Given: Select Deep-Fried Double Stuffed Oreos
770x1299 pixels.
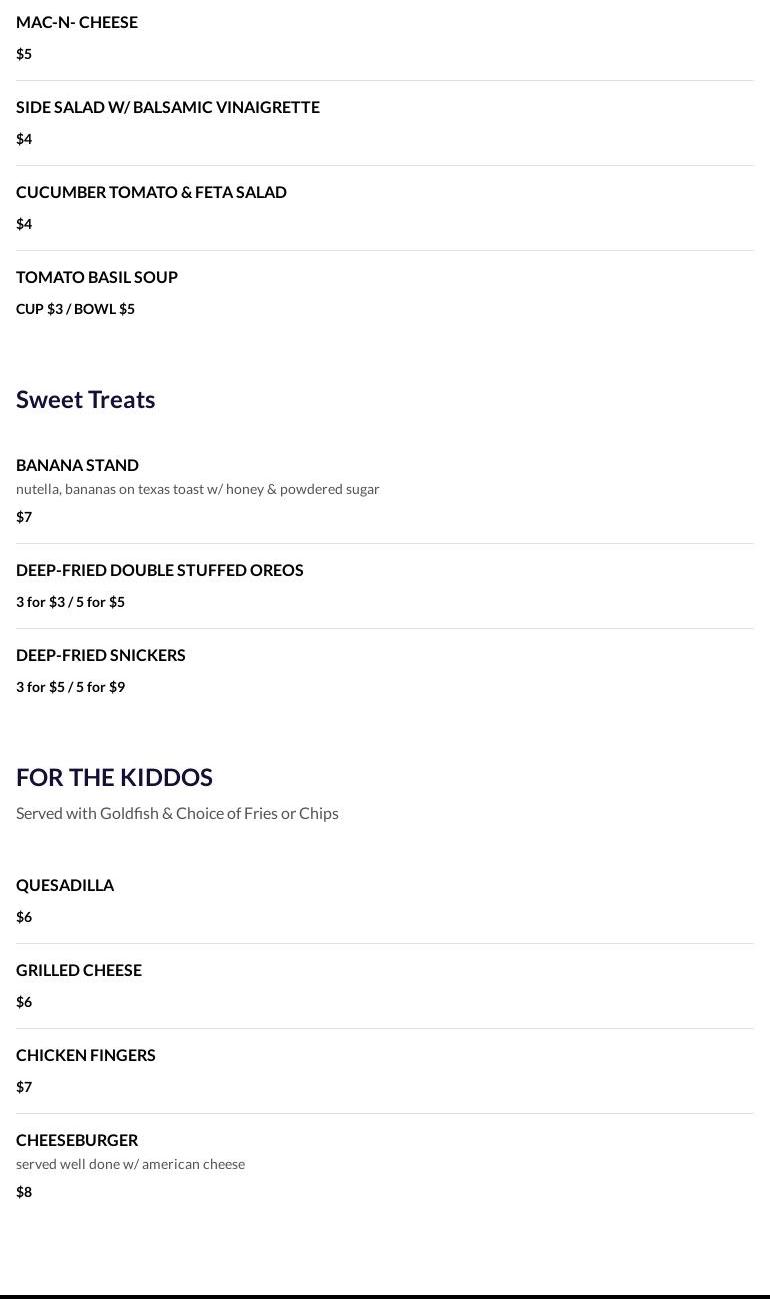Looking at the screenshot, I should coord(159,570).
